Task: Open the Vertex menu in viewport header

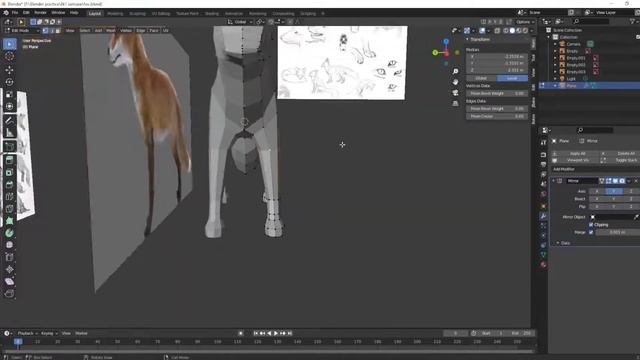Action: pyautogui.click(x=126, y=31)
